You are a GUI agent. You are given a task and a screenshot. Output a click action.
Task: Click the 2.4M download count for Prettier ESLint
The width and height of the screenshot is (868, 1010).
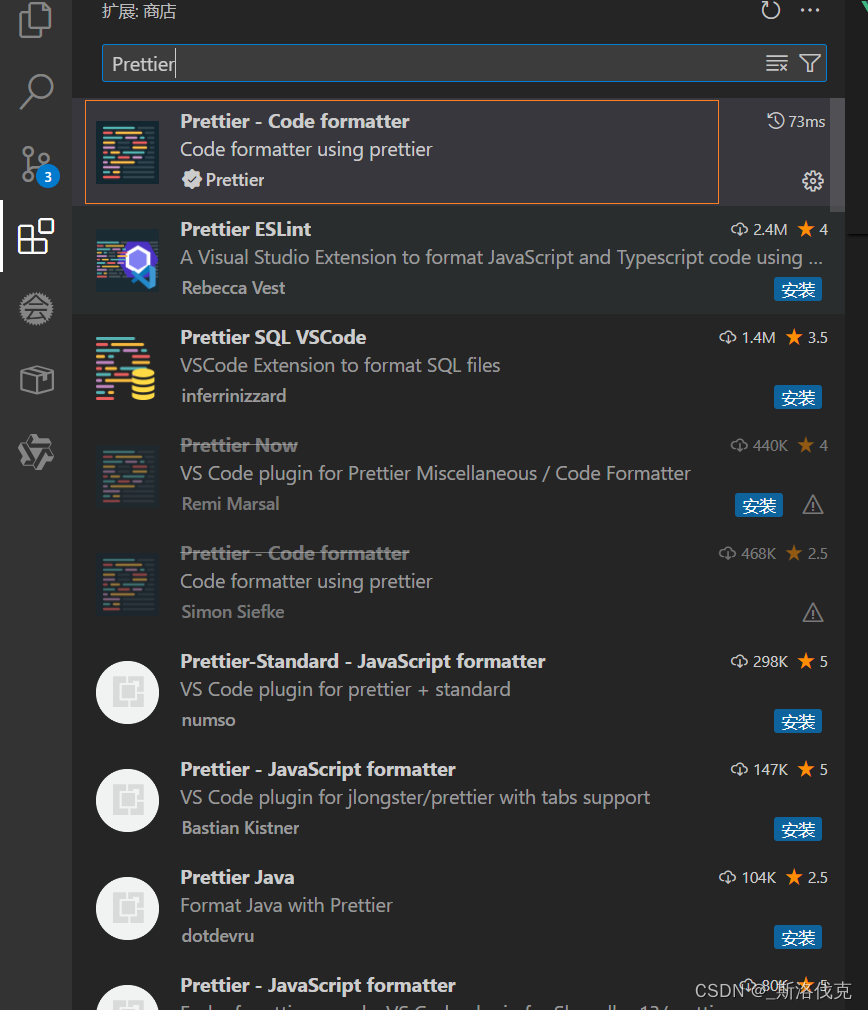pos(759,229)
